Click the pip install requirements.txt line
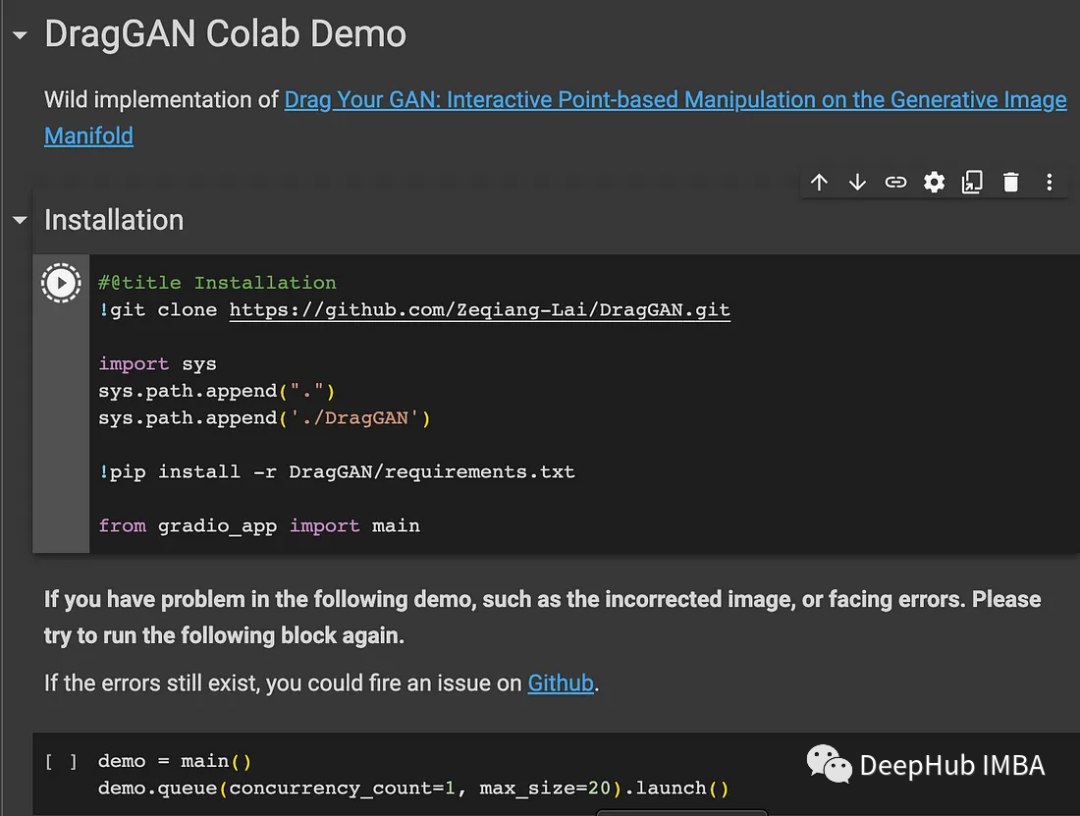 point(336,472)
